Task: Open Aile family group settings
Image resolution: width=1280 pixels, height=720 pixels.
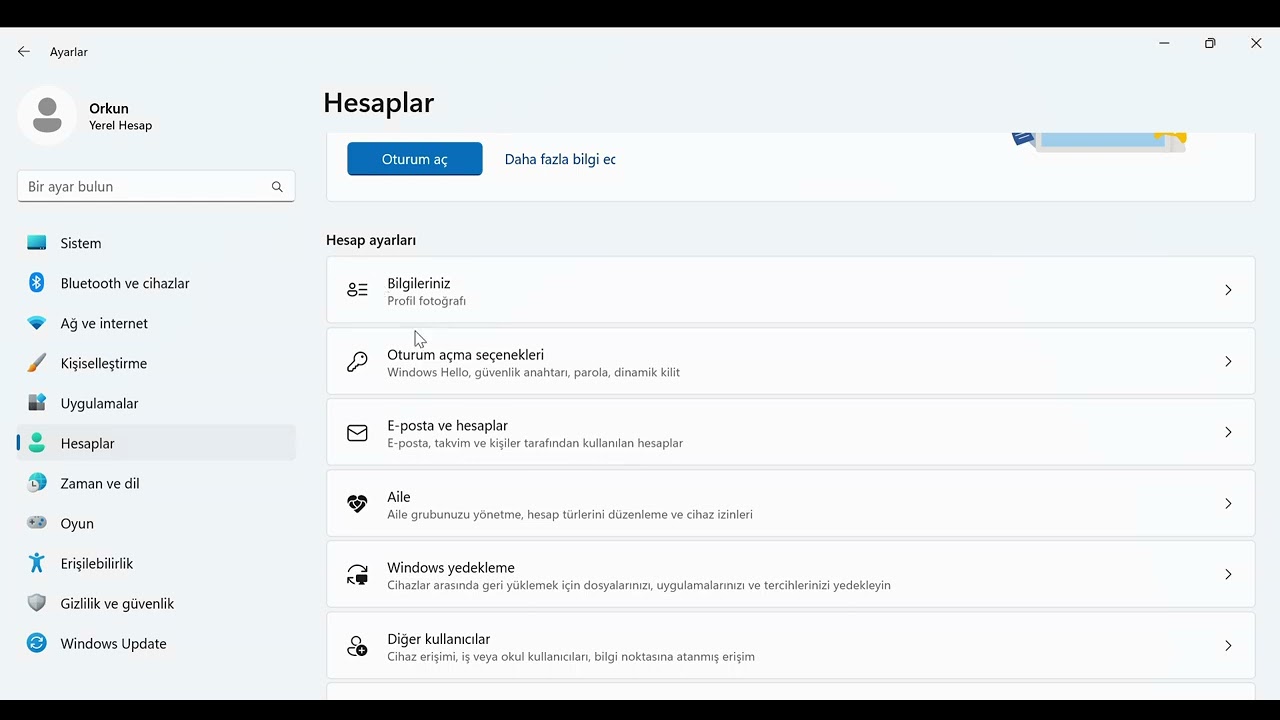Action: [x=790, y=504]
